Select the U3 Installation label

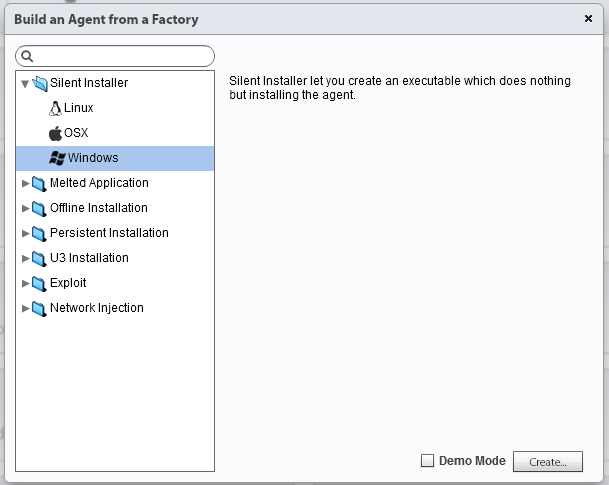[89, 258]
